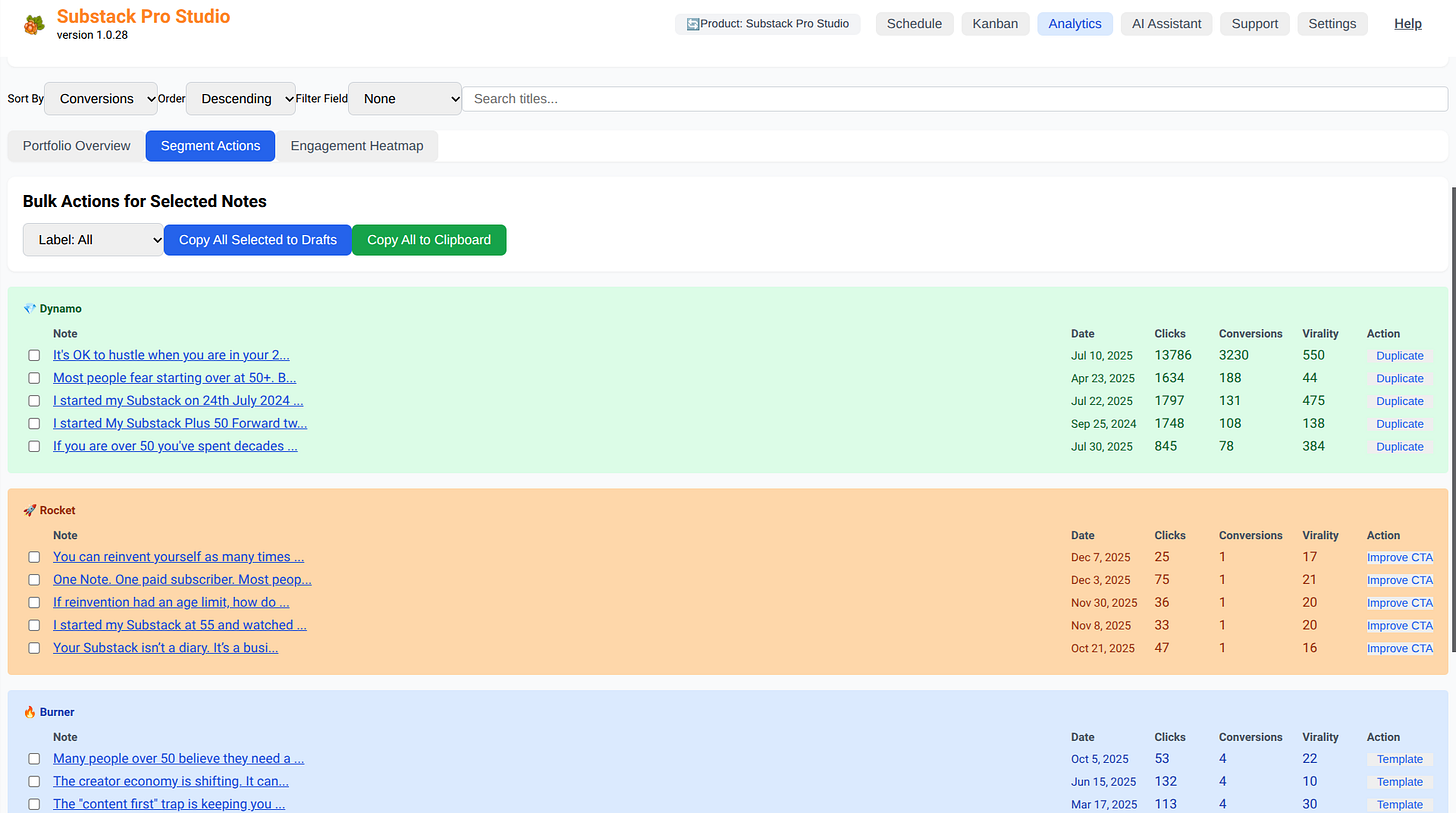The width and height of the screenshot is (1456, 813).
Task: Open note "You can reinvent yourself as many times"
Action: click(178, 557)
